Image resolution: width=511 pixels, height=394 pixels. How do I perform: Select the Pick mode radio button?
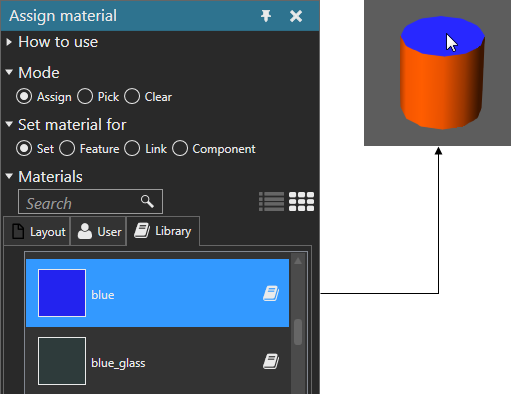pyautogui.click(x=85, y=96)
